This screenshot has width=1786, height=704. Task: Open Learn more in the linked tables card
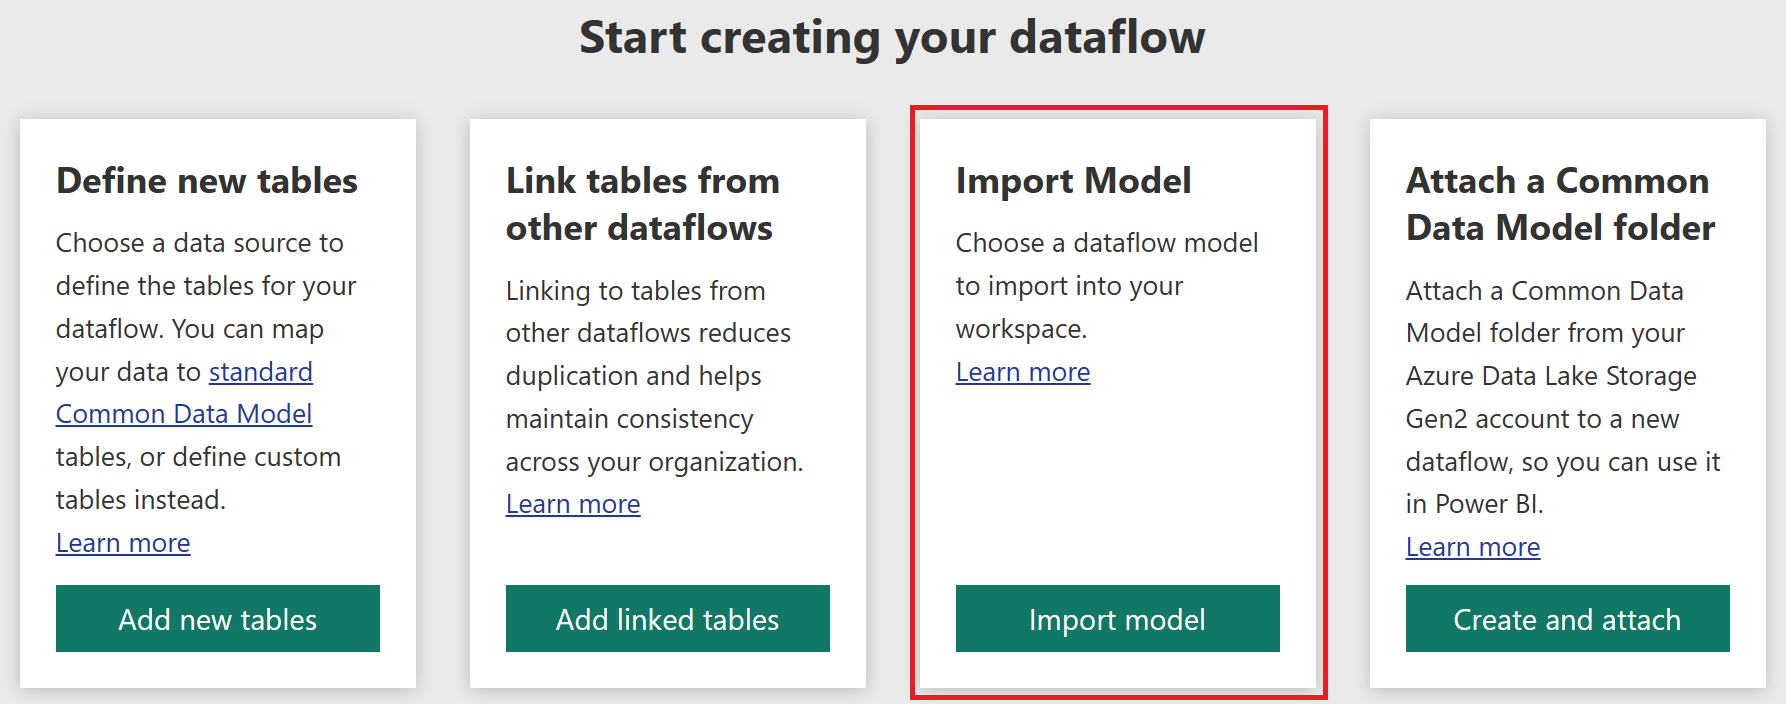click(573, 504)
